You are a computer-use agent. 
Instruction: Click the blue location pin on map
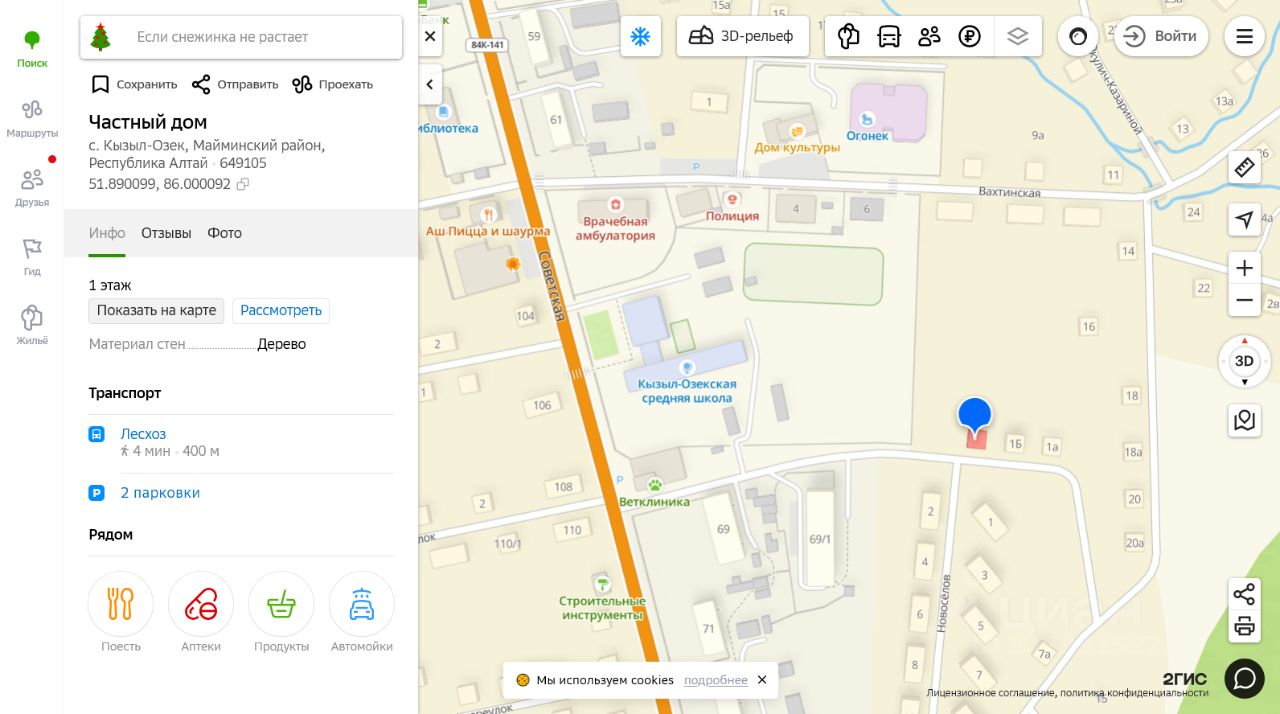coord(975,416)
